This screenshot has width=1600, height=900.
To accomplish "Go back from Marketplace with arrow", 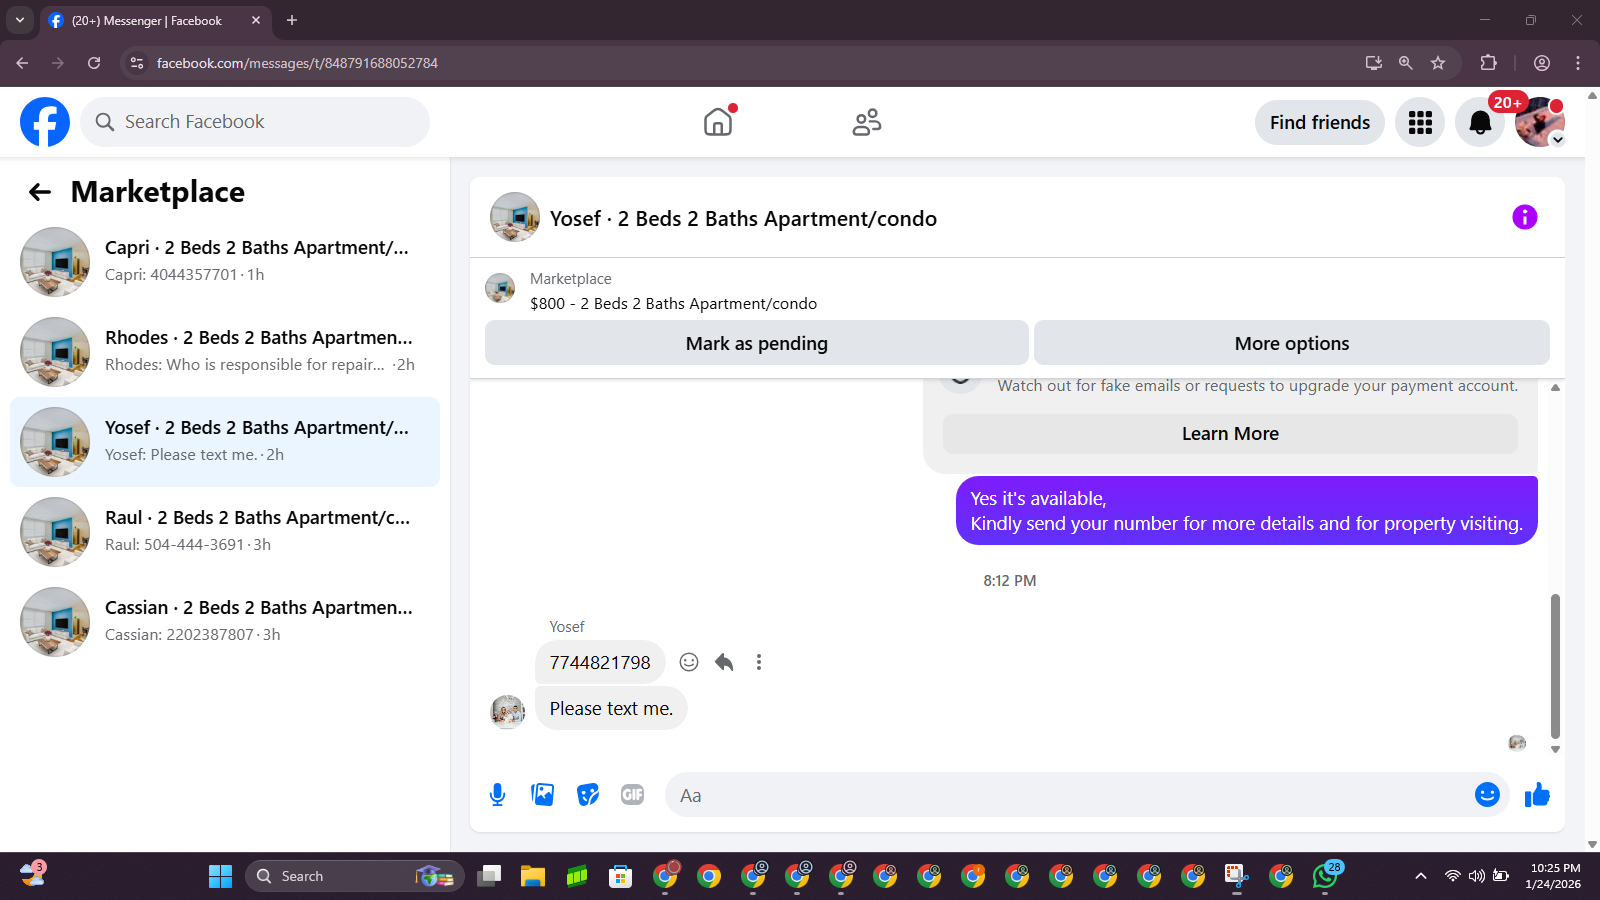I will (40, 192).
